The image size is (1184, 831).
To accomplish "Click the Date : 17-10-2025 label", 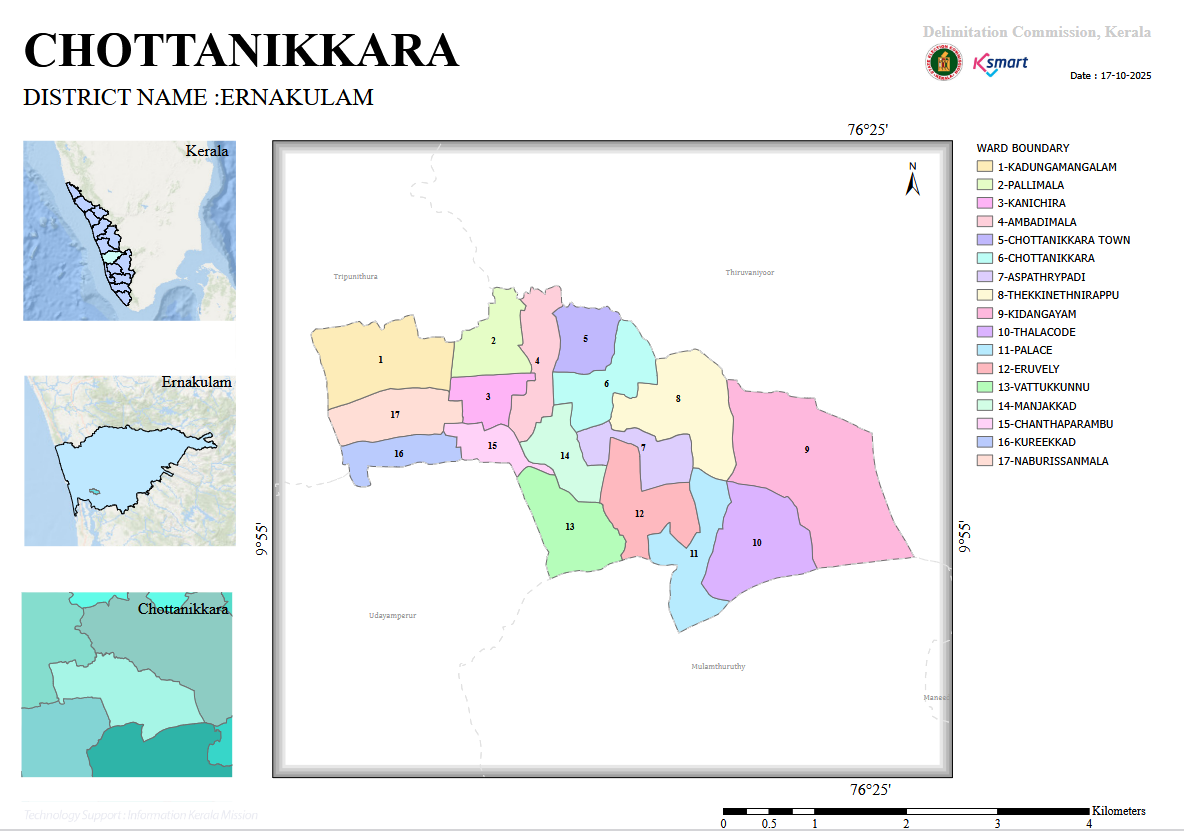I will pyautogui.click(x=1111, y=75).
